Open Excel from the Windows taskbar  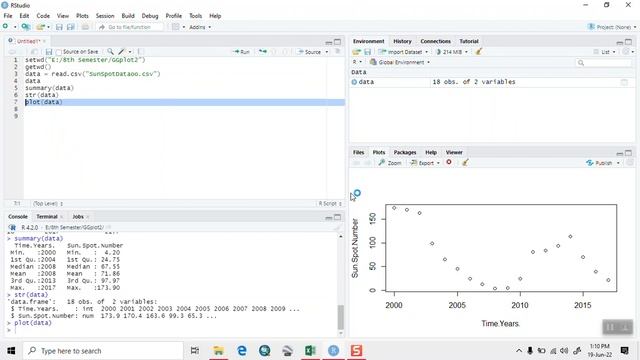click(x=310, y=351)
